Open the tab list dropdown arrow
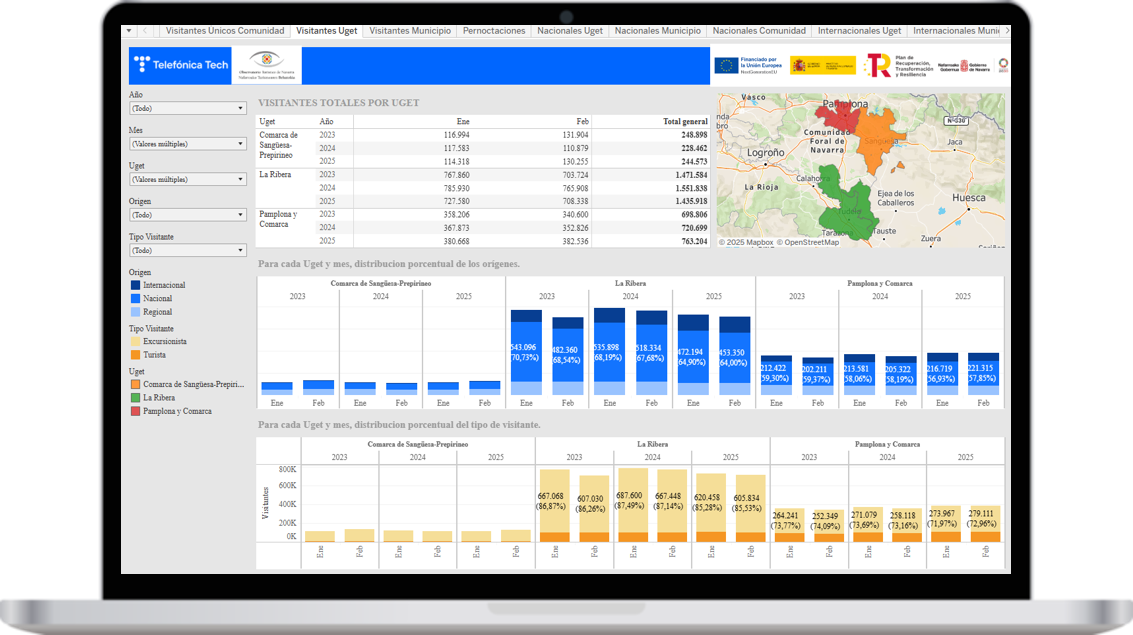The image size is (1133, 635). pos(131,31)
